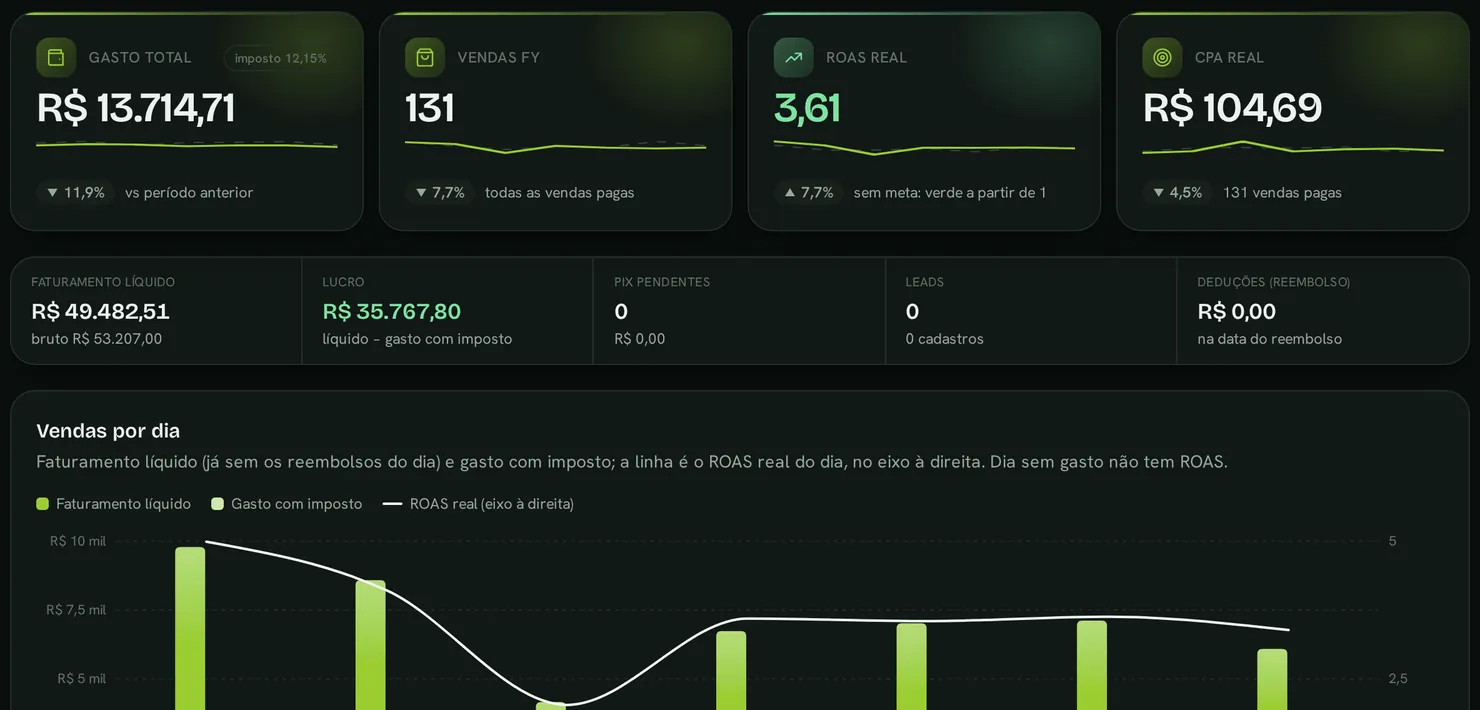Click the CPA REAL card title

coord(1230,58)
